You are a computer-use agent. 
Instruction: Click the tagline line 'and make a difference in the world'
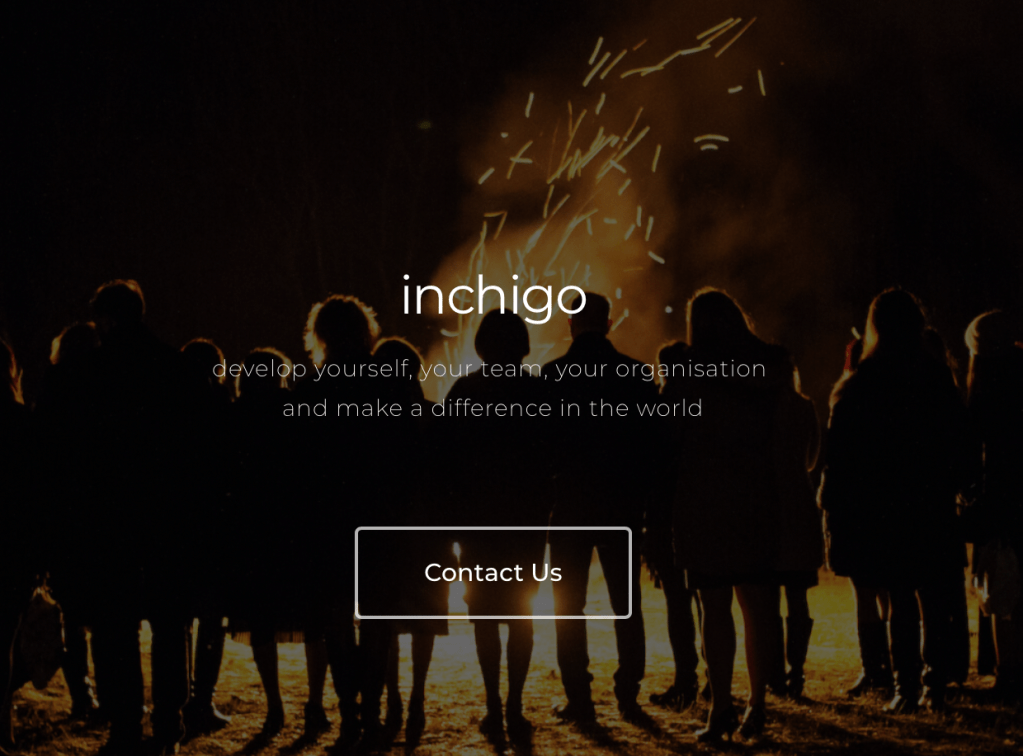(493, 408)
